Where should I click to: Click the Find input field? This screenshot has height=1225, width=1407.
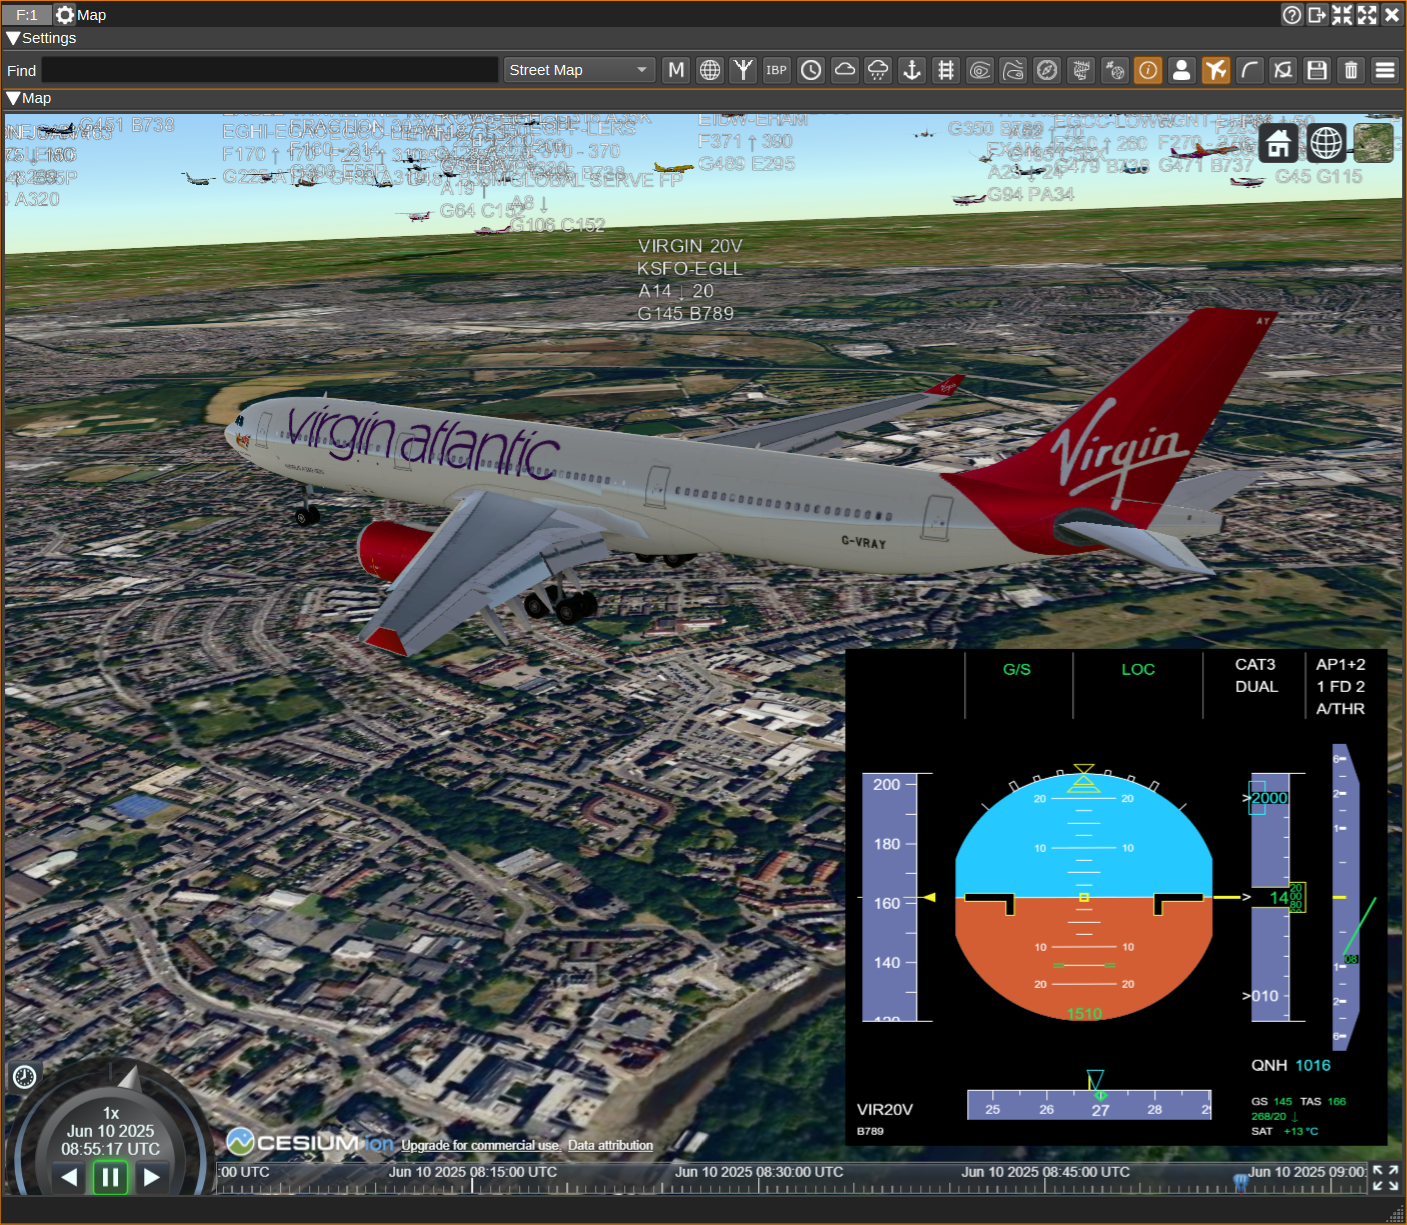pos(270,70)
